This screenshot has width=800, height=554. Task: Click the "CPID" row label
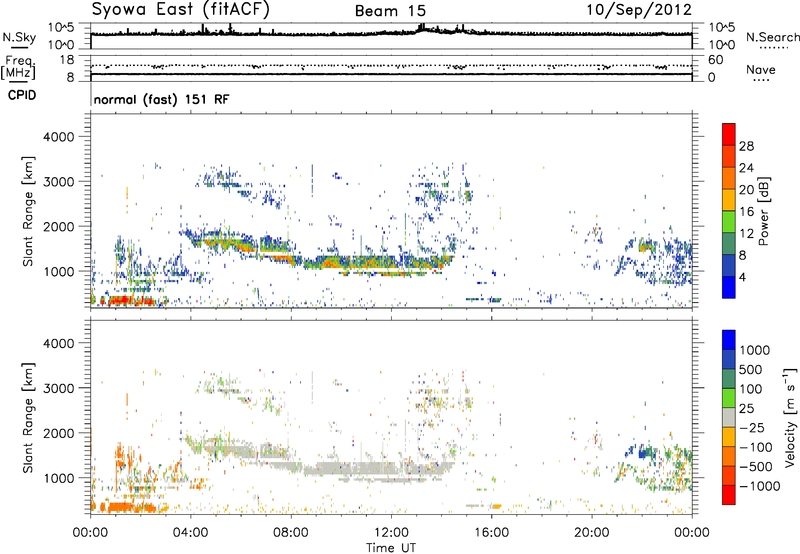21,95
